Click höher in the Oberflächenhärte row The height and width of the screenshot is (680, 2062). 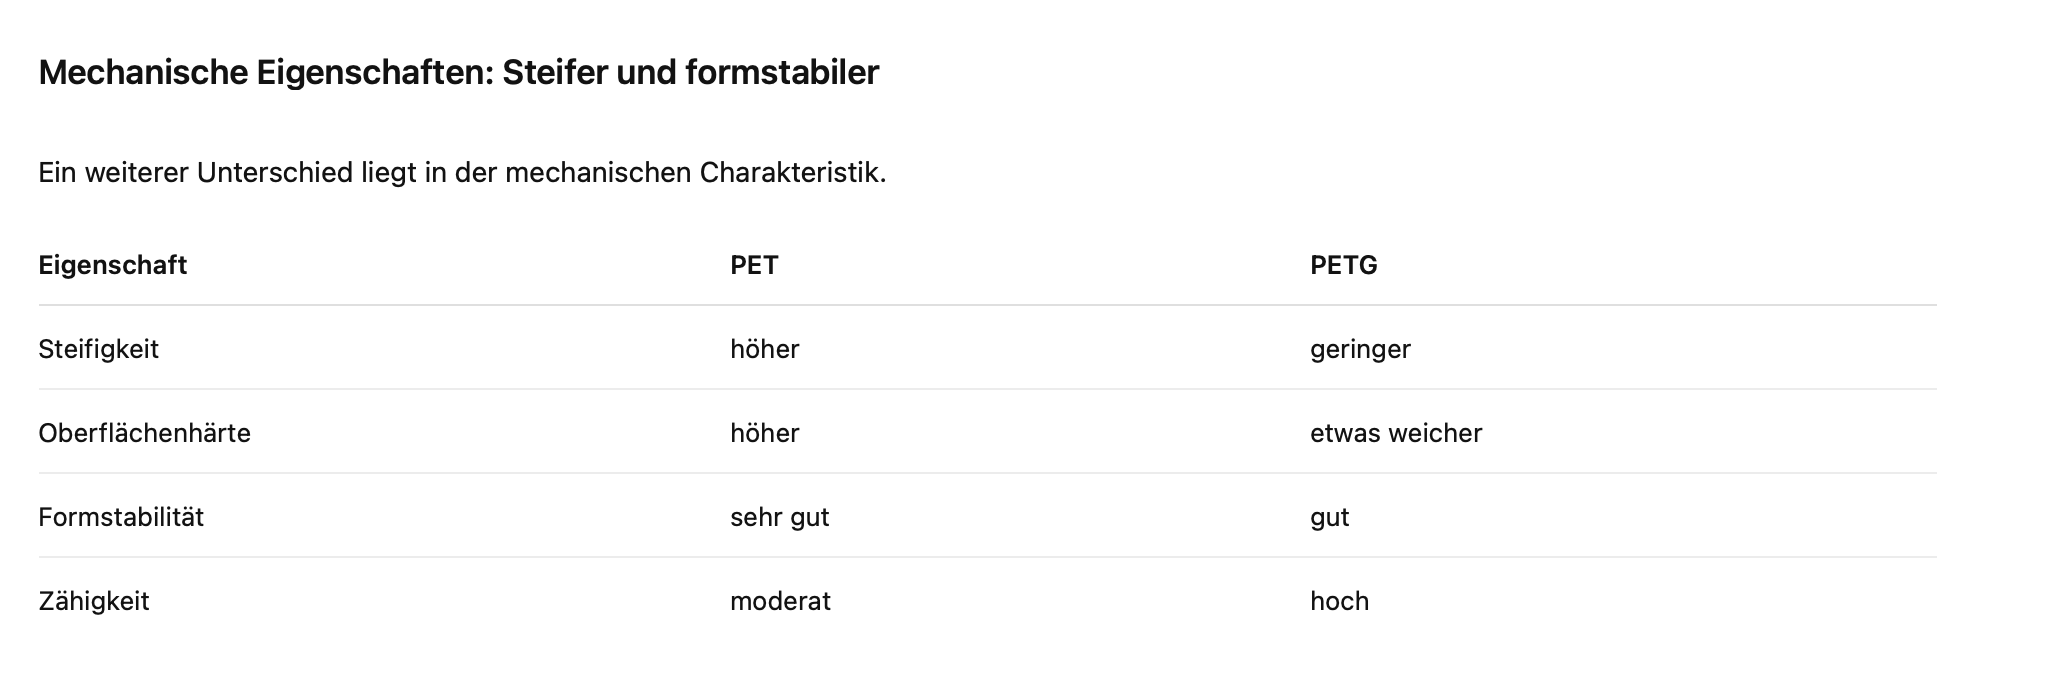[765, 433]
